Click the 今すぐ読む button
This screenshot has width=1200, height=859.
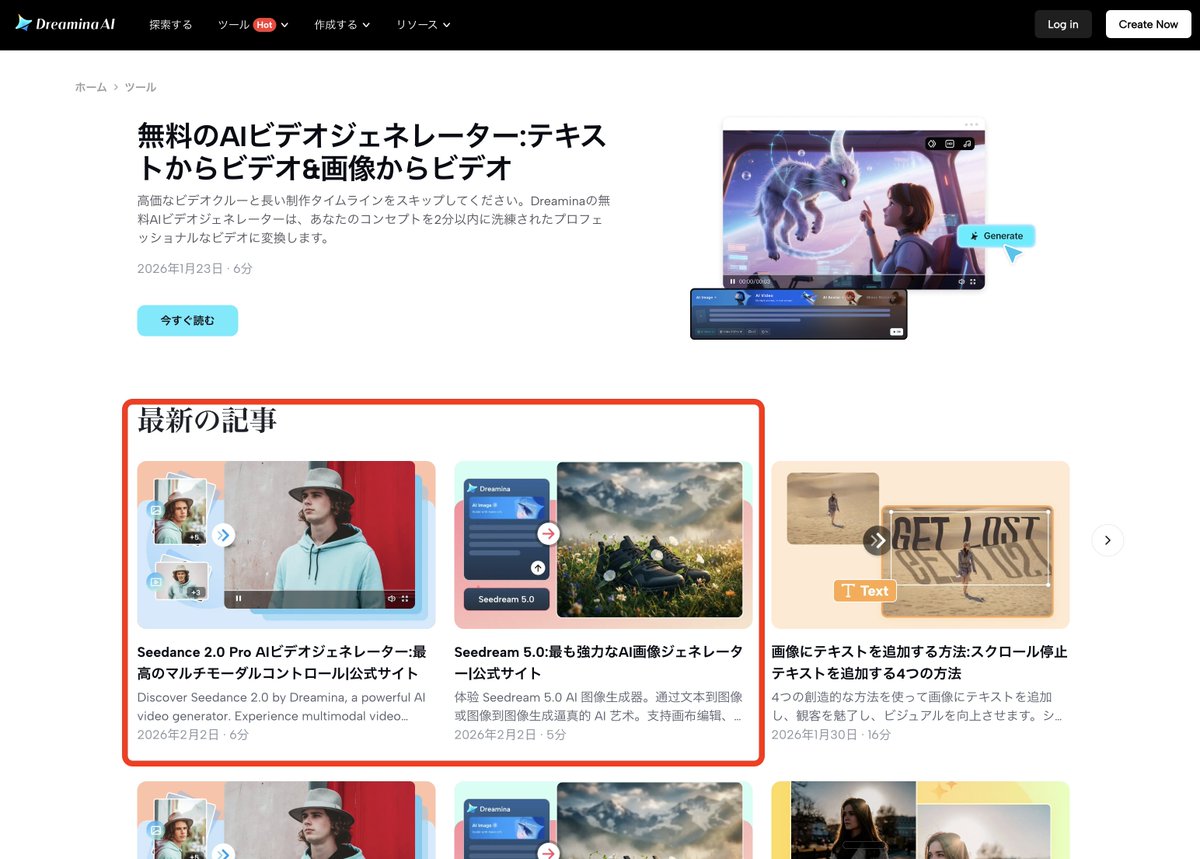pyautogui.click(x=187, y=320)
